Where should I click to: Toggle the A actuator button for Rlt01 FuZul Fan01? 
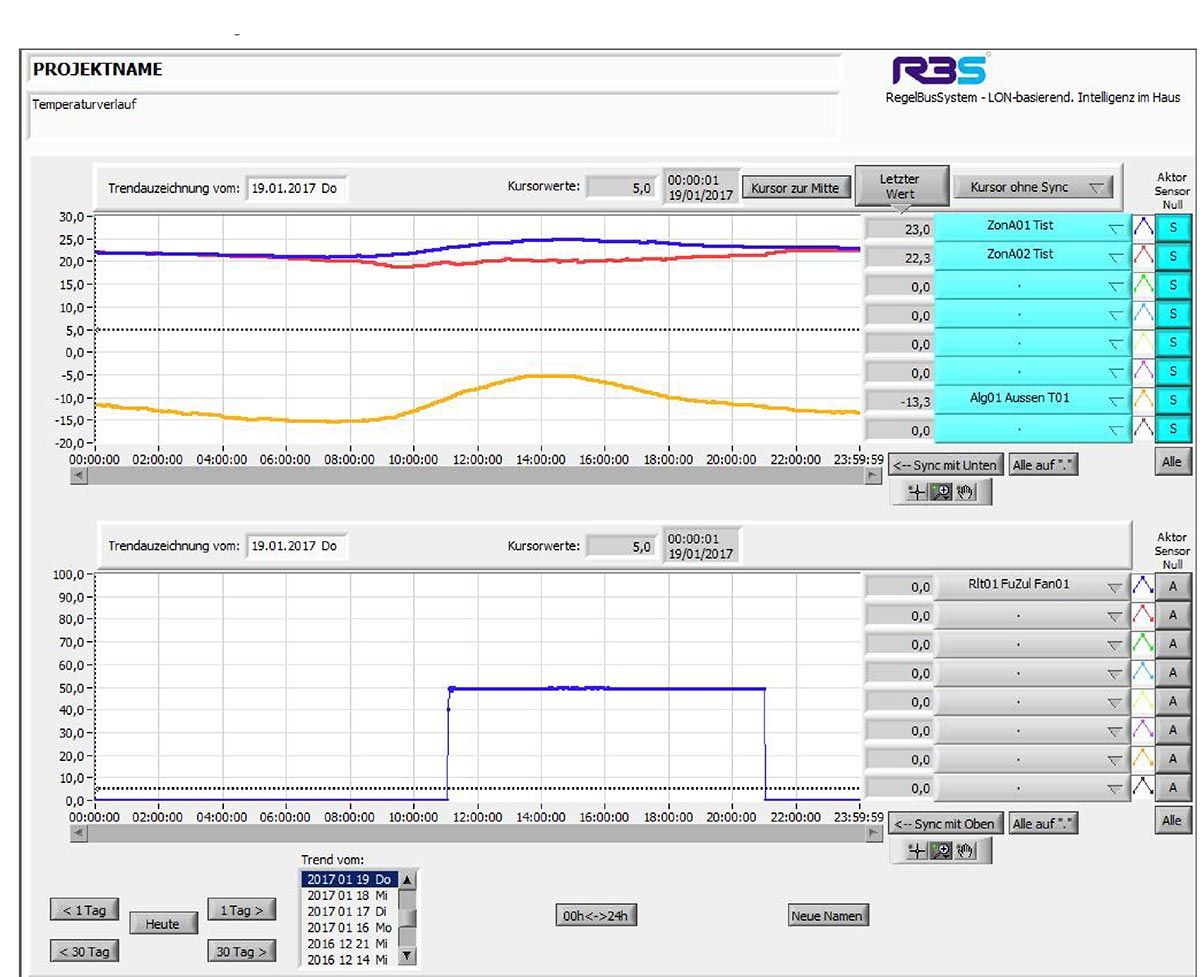1173,587
